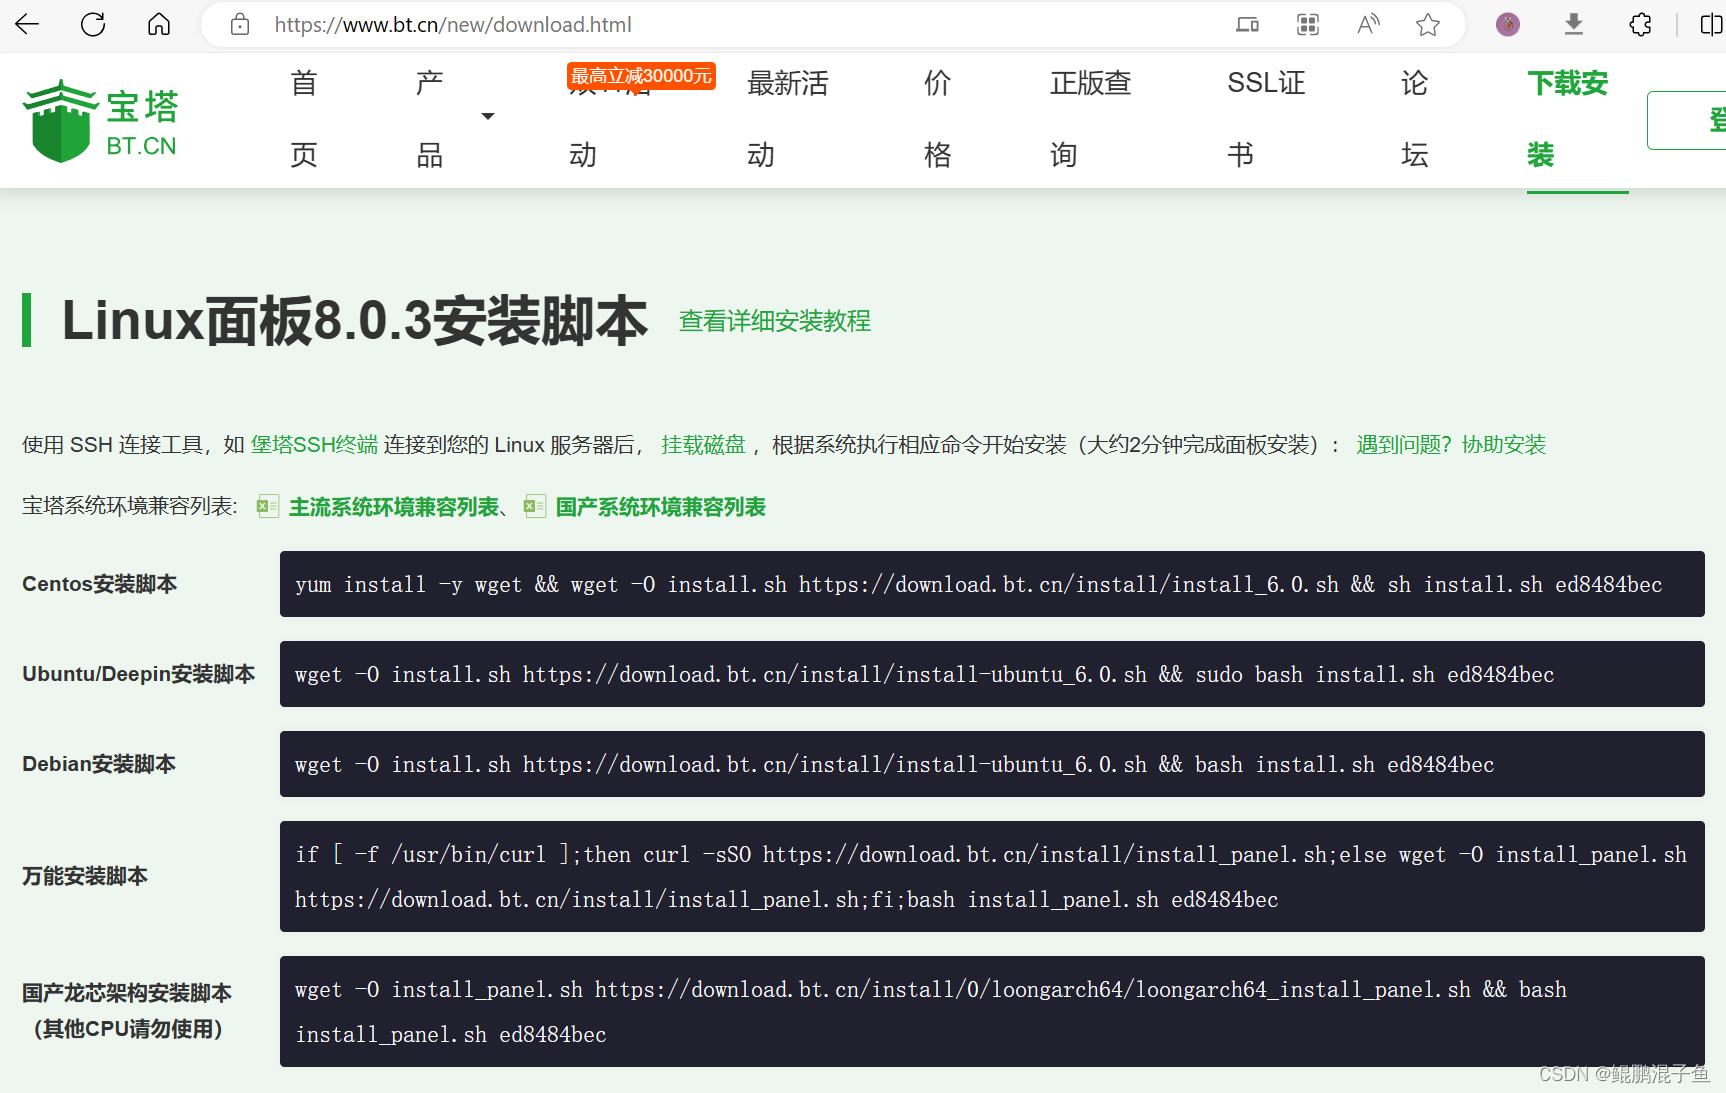Open the 正版查询 nav item
The height and width of the screenshot is (1093, 1726).
click(1090, 119)
